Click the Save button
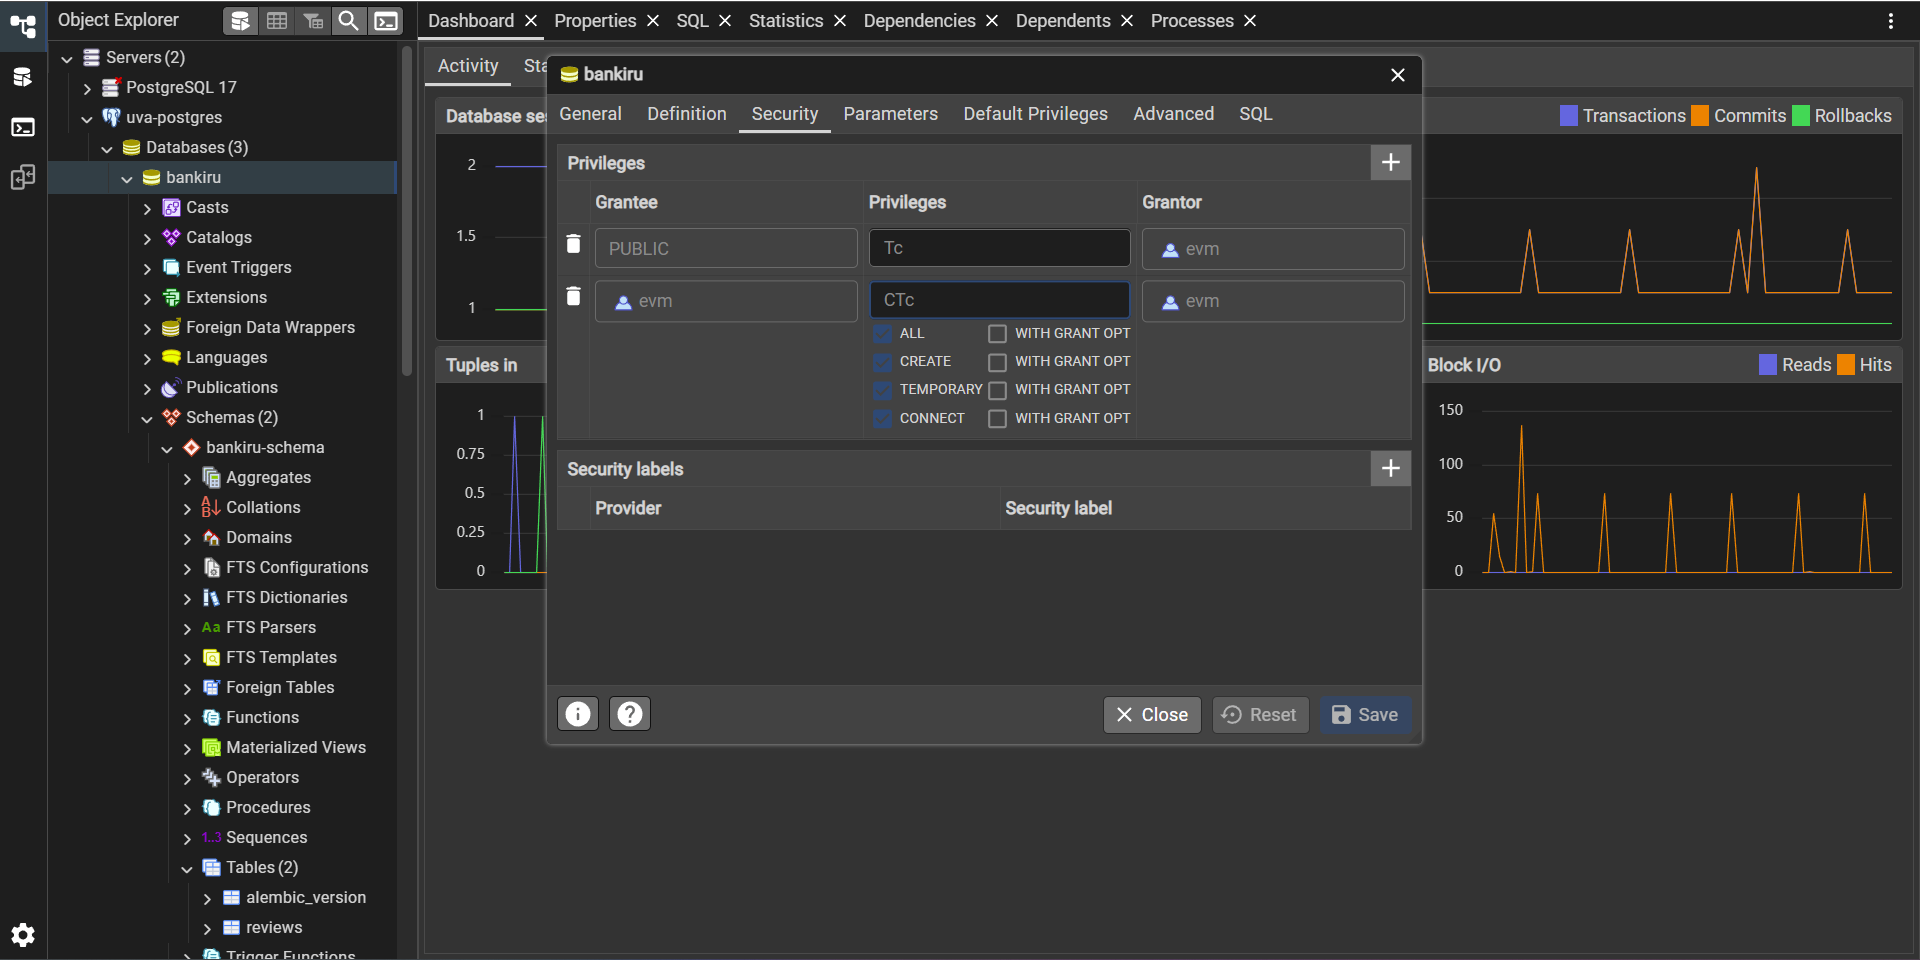The height and width of the screenshot is (960, 1920). click(x=1365, y=715)
